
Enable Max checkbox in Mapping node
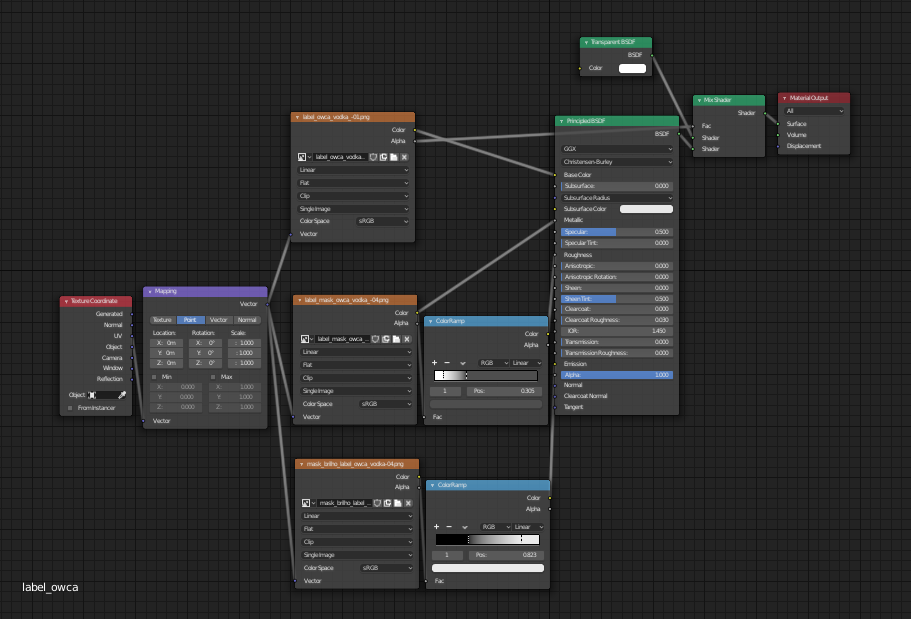(x=213, y=377)
